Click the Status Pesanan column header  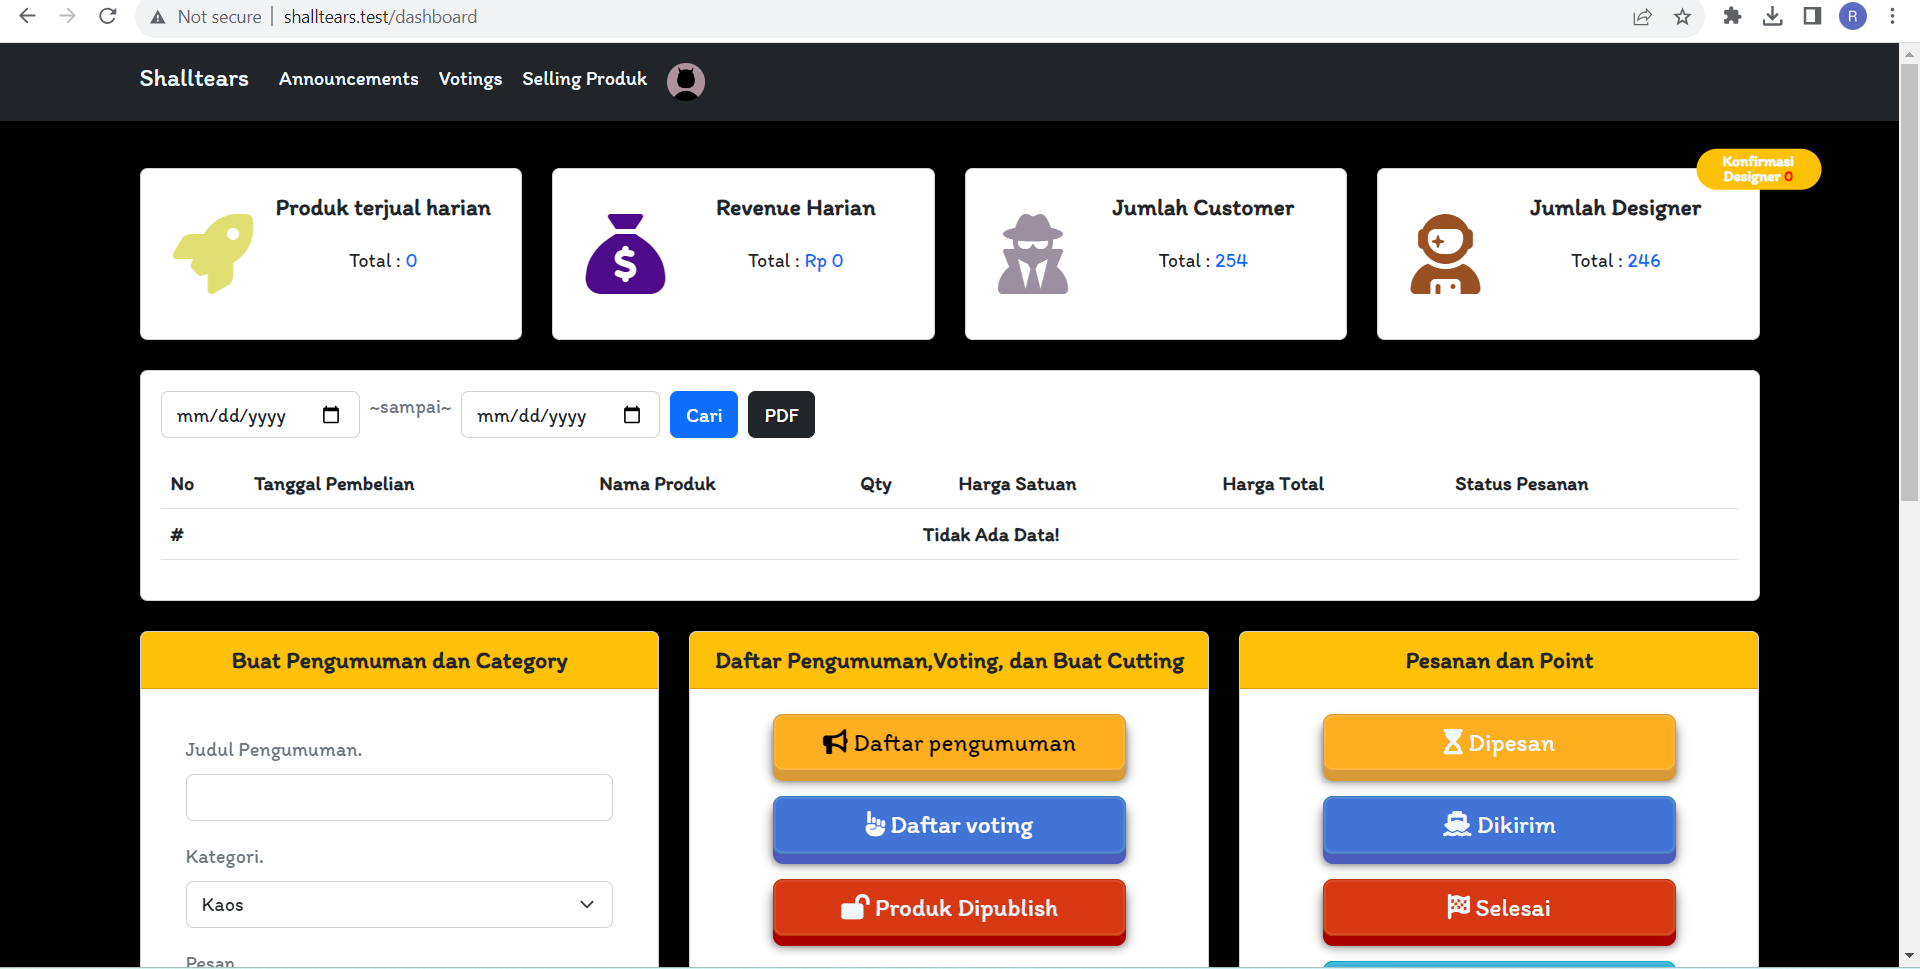1521,484
